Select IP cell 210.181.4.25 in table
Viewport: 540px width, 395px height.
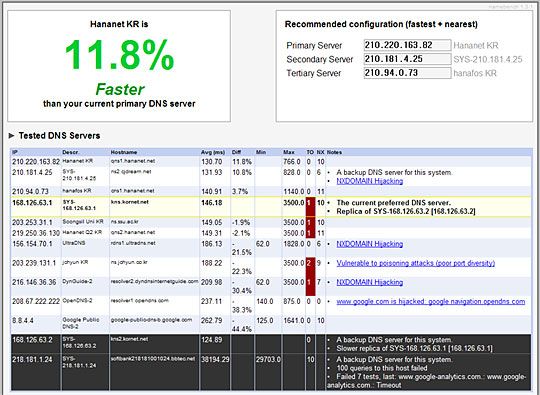click(32, 172)
